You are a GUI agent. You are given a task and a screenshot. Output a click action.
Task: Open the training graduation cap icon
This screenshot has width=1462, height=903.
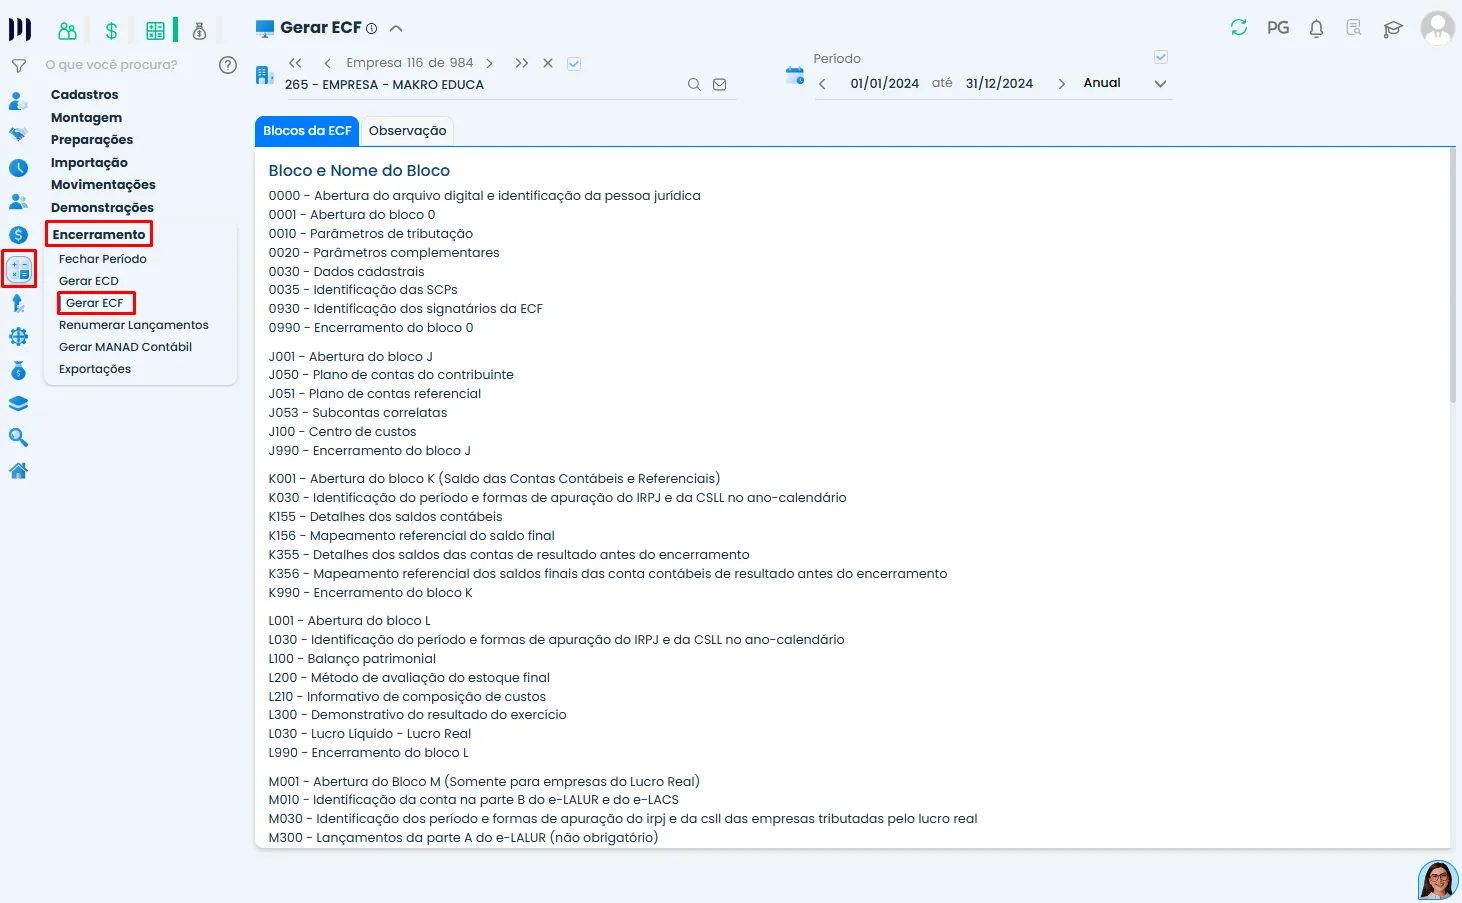(1392, 30)
